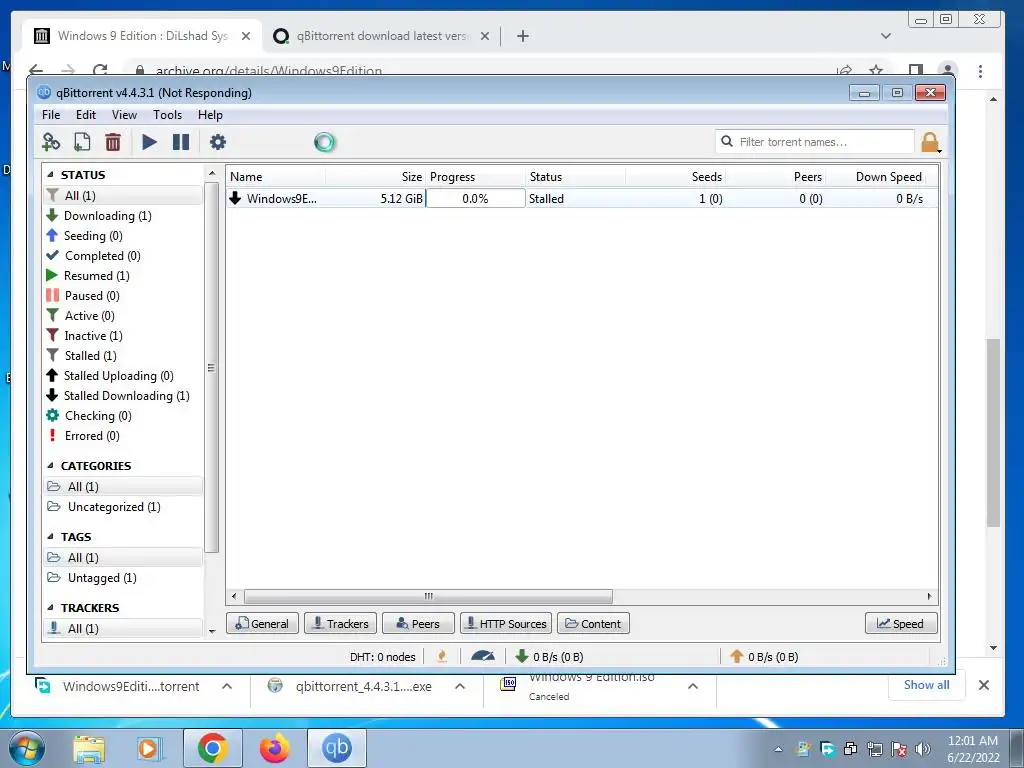This screenshot has width=1024, height=768.
Task: Filter by Active (0) status
Action: (89, 316)
